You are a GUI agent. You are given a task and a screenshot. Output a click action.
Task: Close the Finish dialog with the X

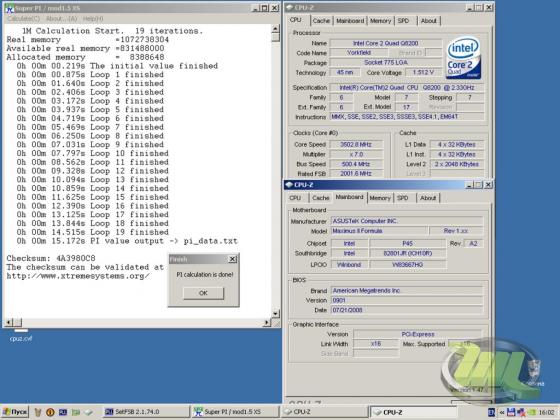(232, 259)
